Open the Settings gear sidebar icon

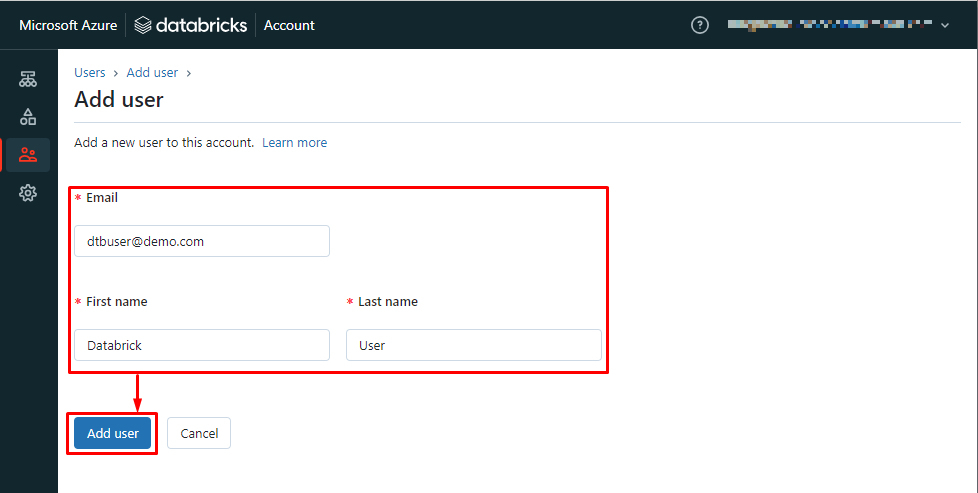(x=28, y=193)
